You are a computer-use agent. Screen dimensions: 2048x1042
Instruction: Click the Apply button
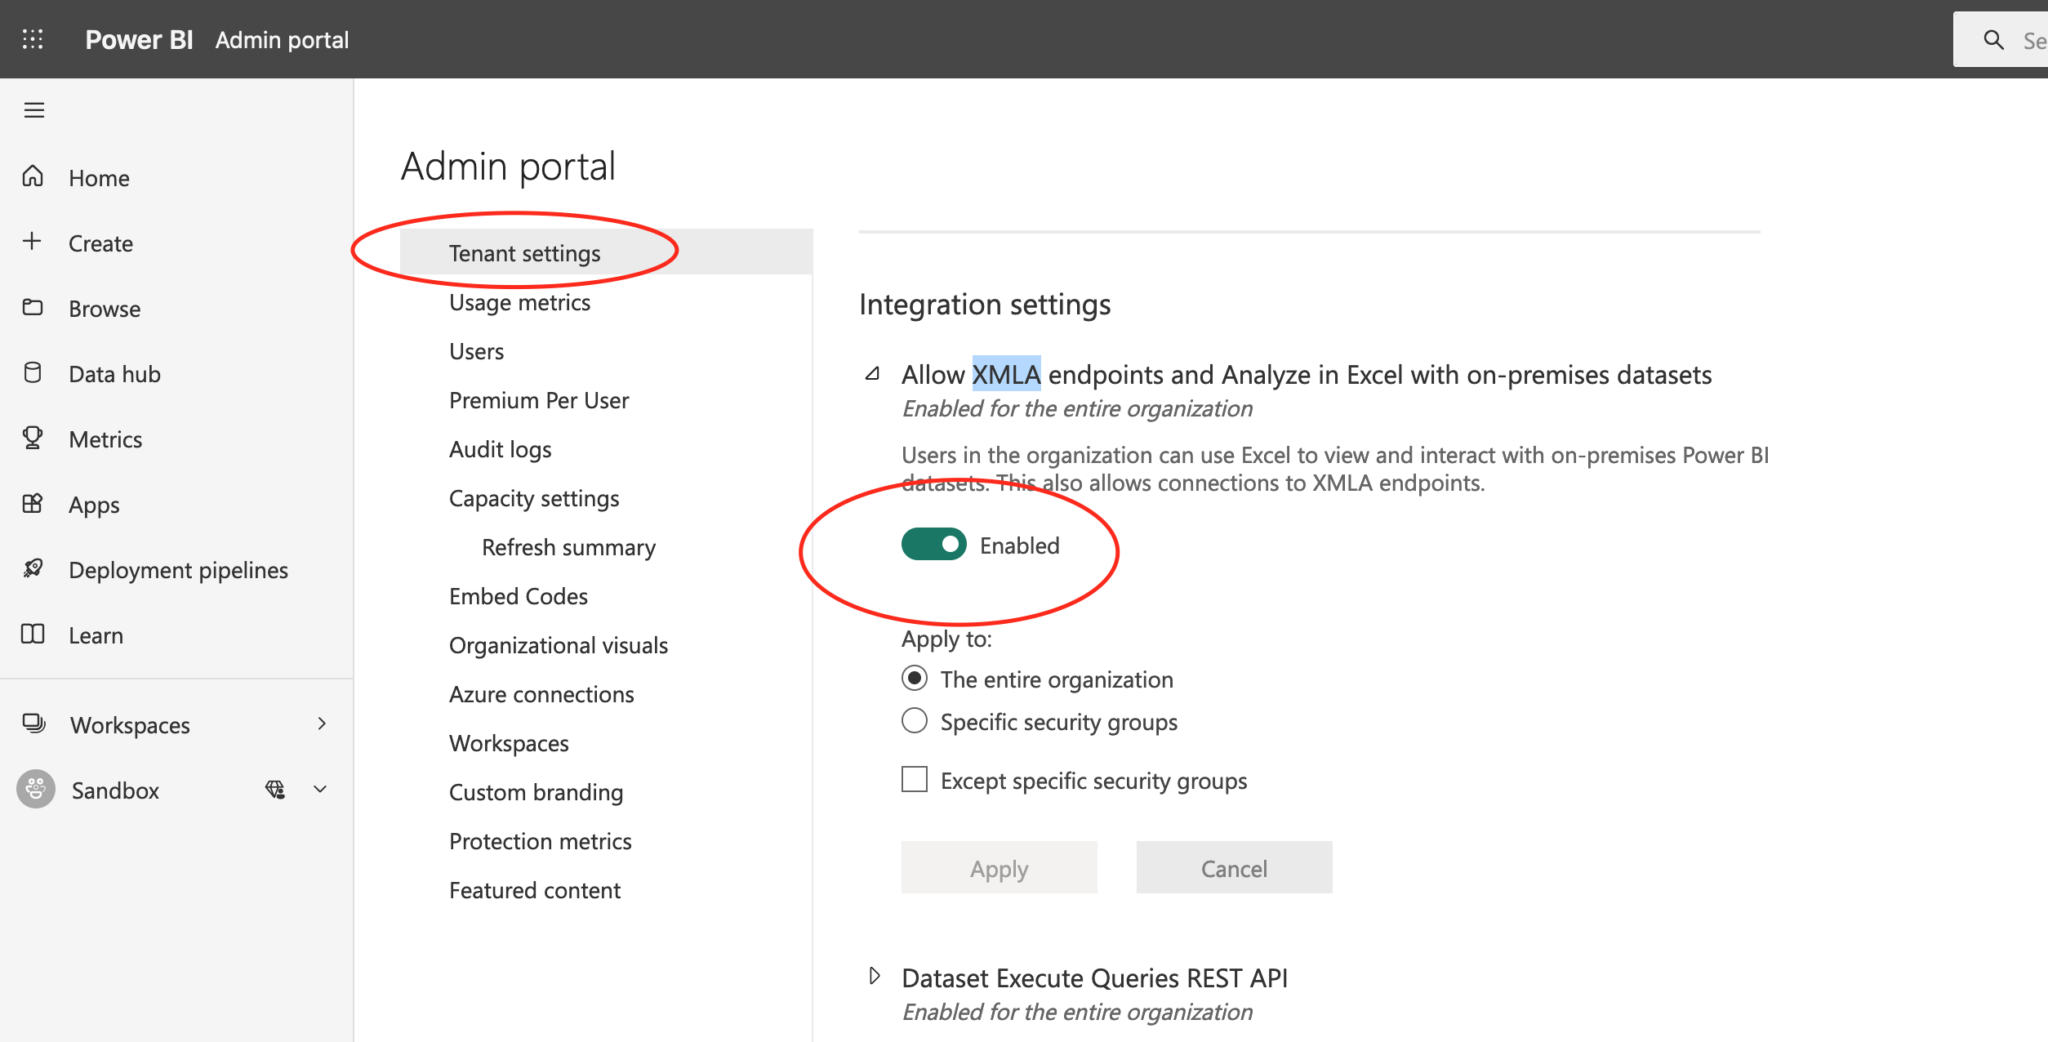point(998,867)
